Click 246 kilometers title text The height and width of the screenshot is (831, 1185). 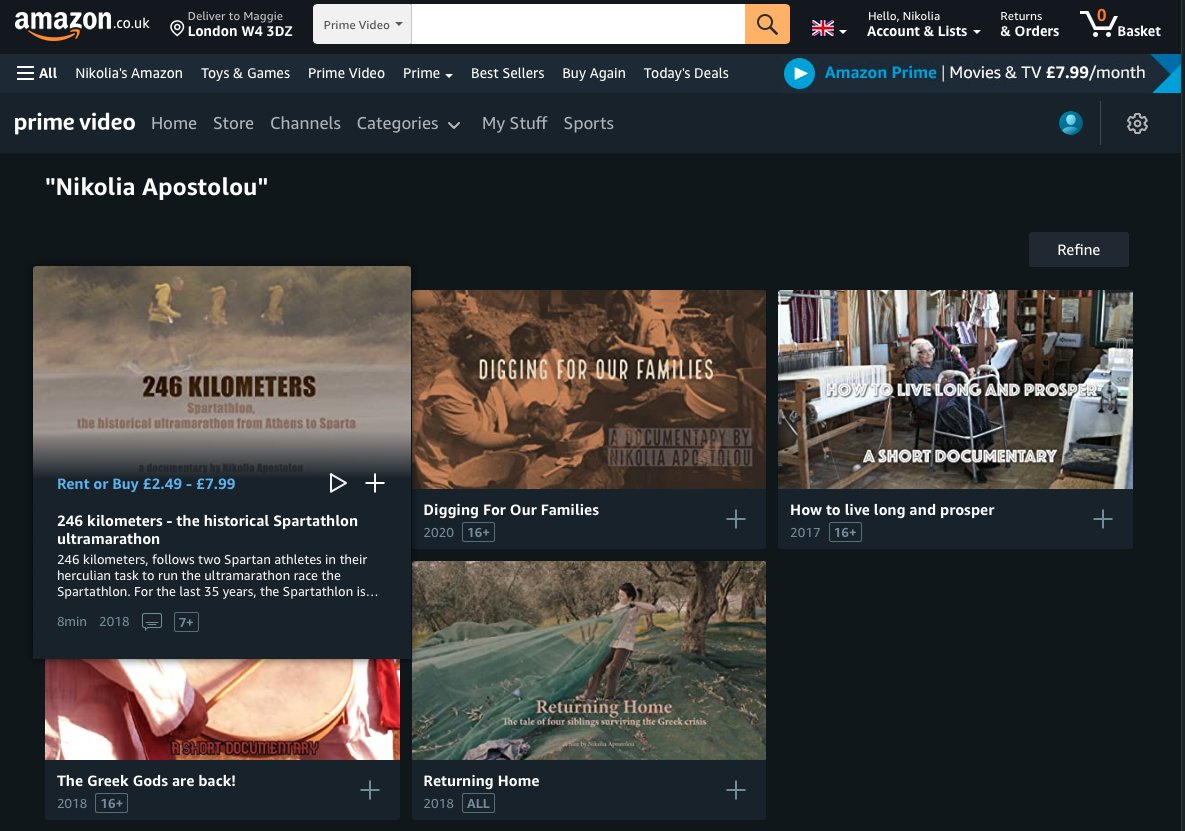[207, 530]
